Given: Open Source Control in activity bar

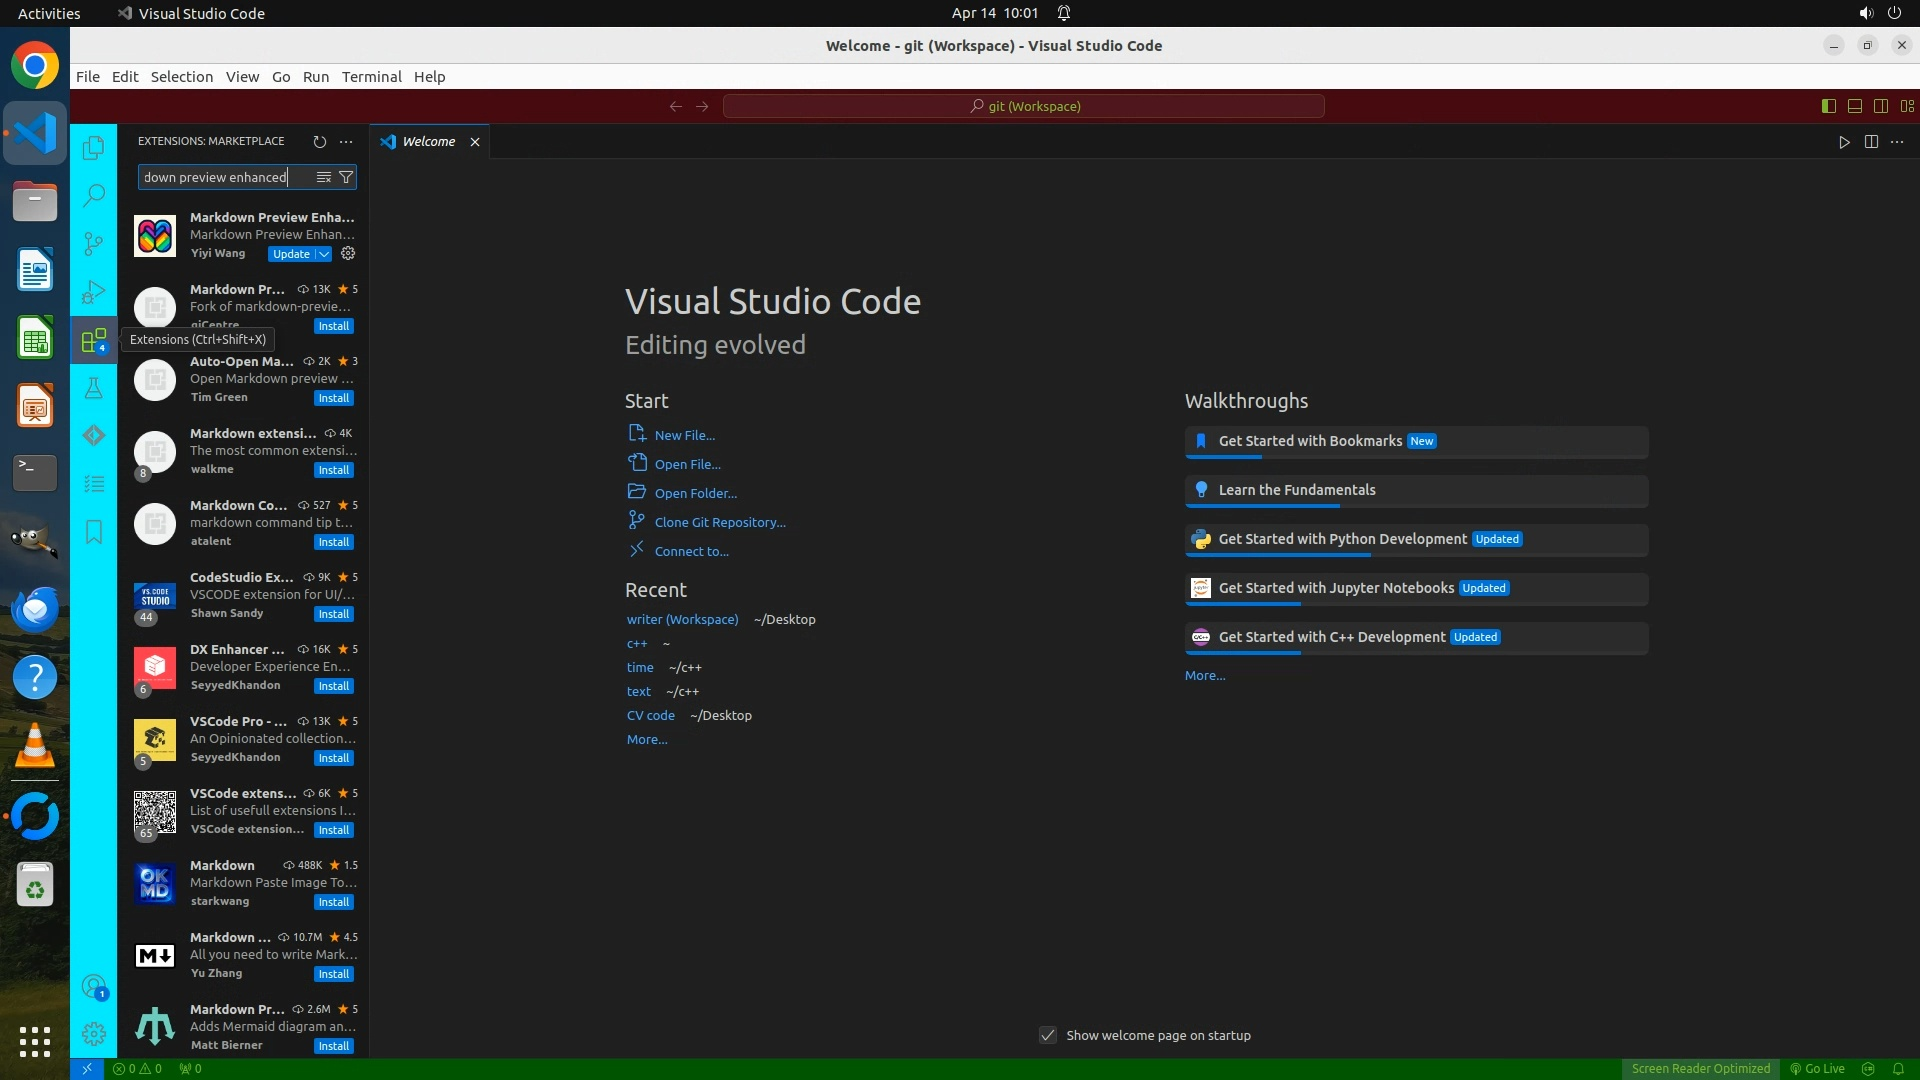Looking at the screenshot, I should point(93,243).
